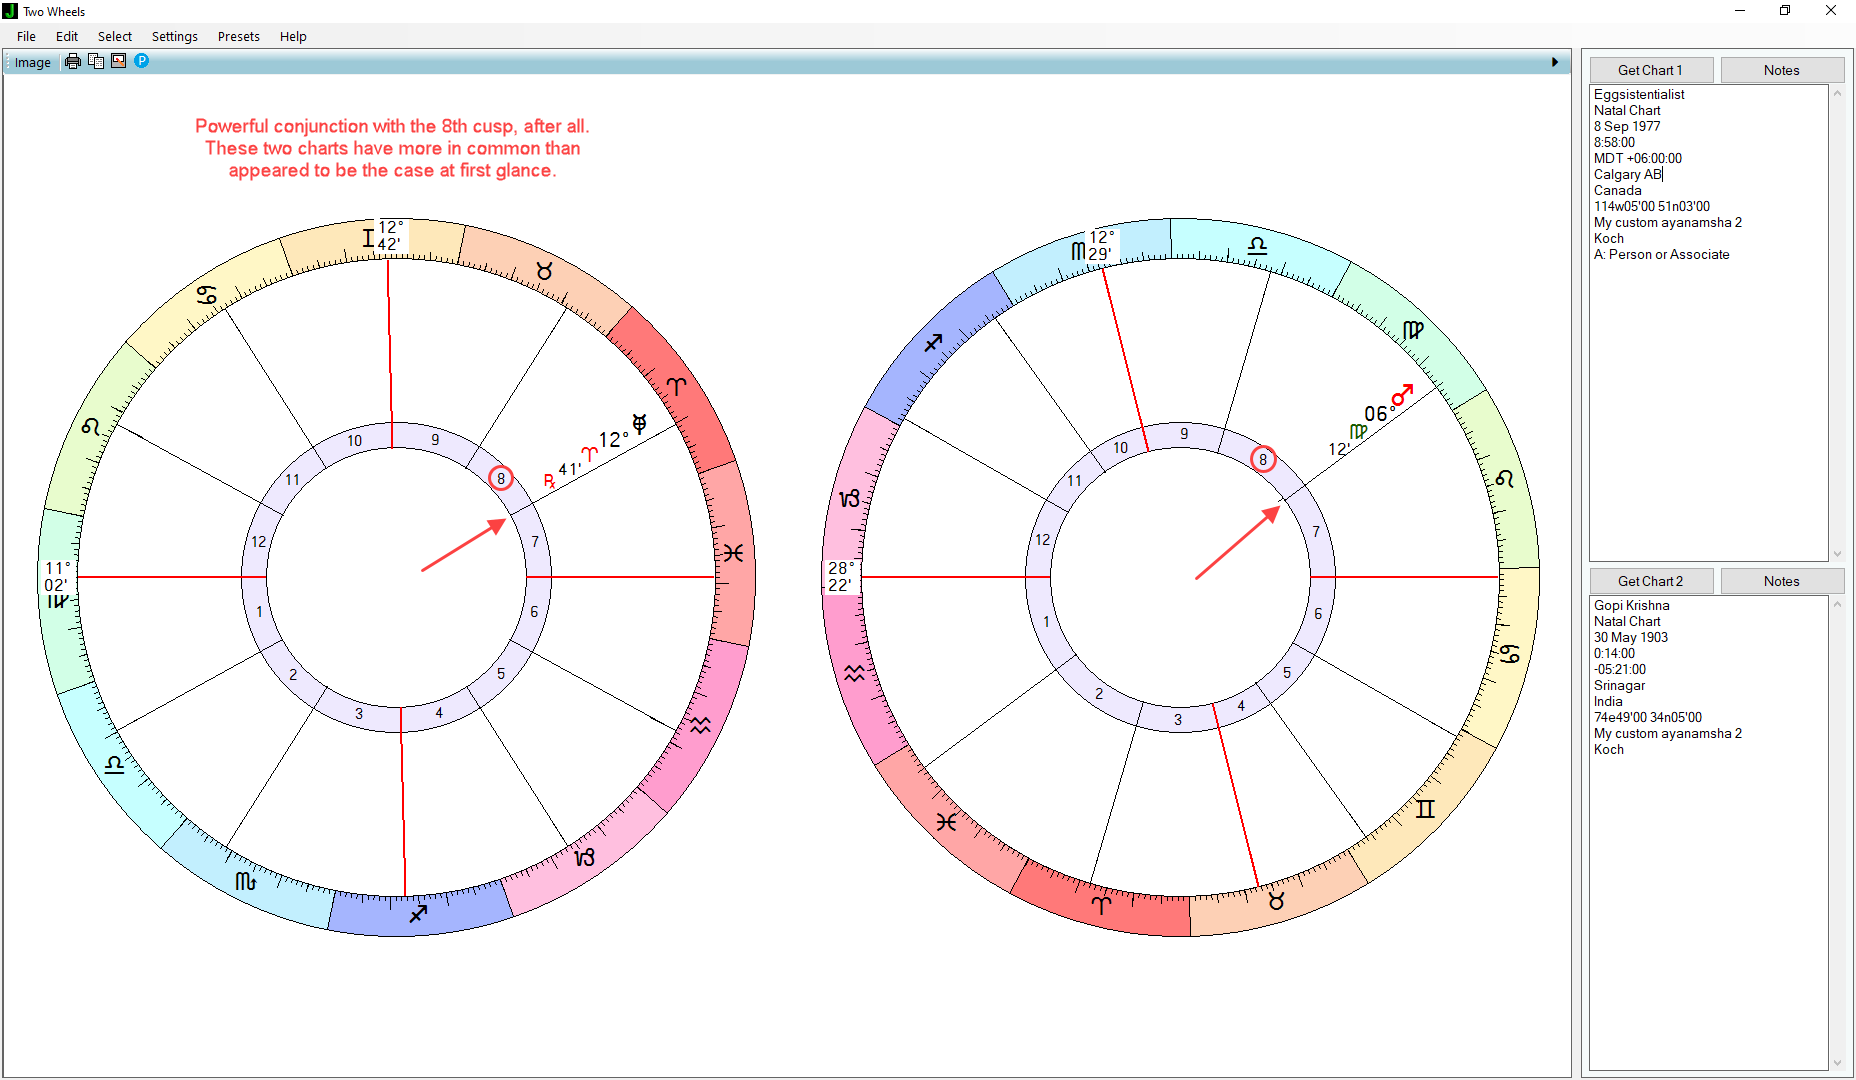Viewport: 1856px width, 1080px height.
Task: Click the Pisces glyph on right wheel
Action: coord(946,822)
